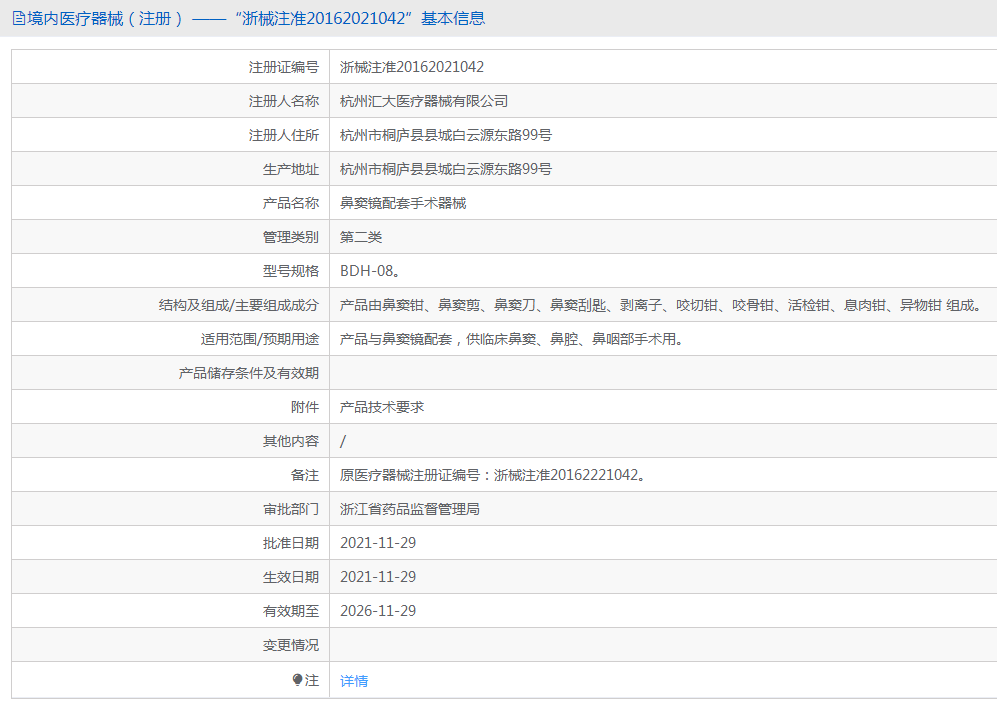Click the 生效日期 value 2021-11-29
Viewport: 997px width, 707px height.
click(378, 577)
